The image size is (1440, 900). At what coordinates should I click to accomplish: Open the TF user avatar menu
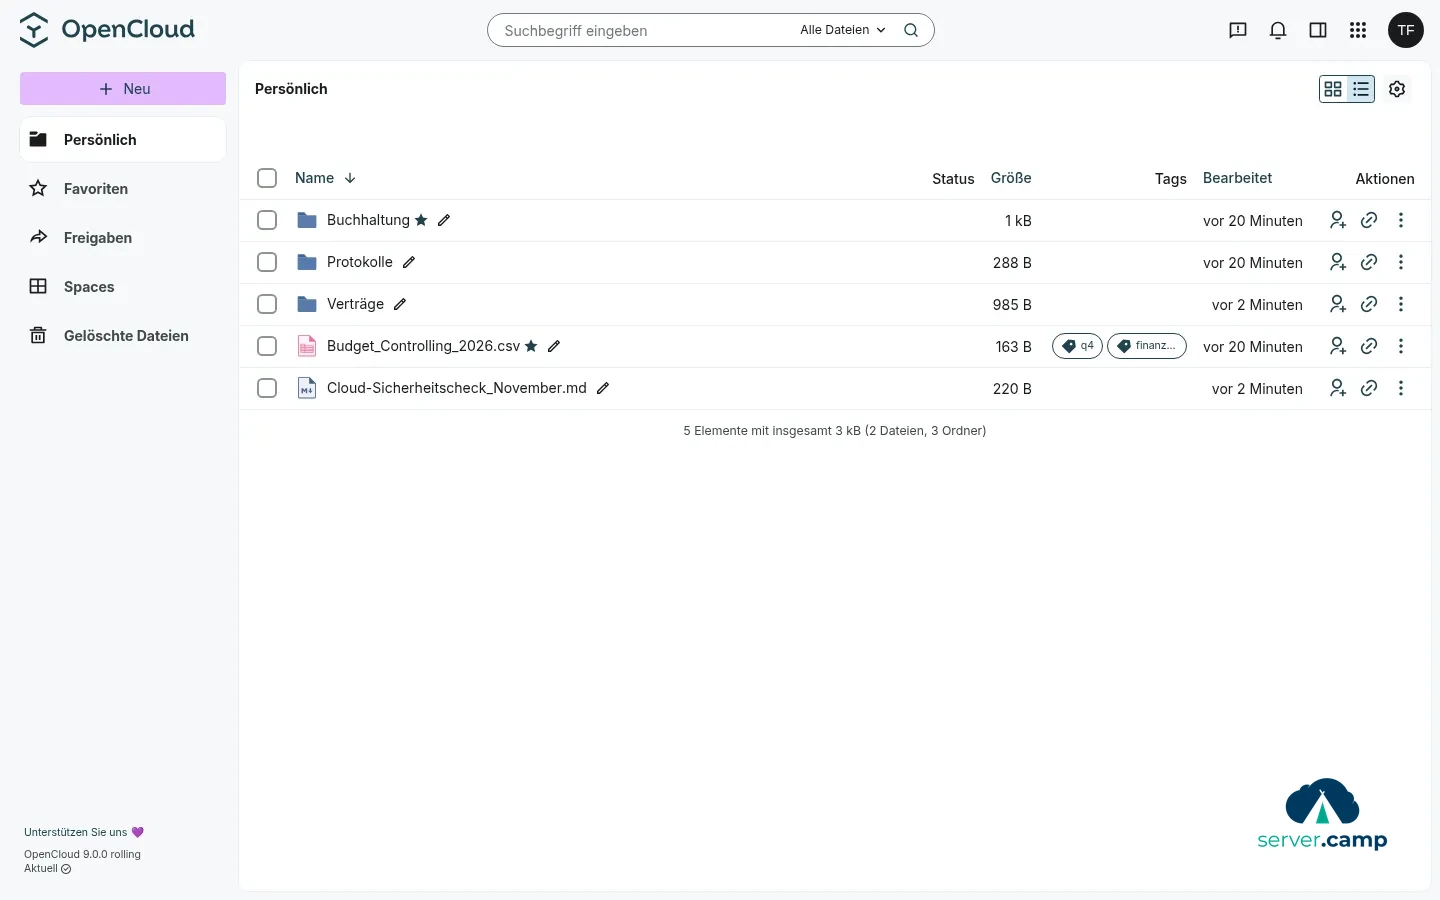[x=1406, y=30]
